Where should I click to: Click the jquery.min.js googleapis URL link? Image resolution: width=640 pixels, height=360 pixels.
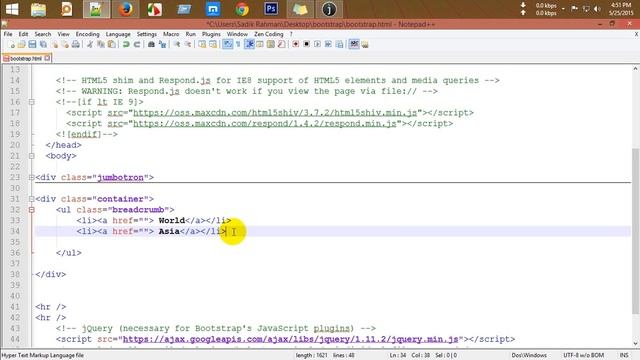291,339
